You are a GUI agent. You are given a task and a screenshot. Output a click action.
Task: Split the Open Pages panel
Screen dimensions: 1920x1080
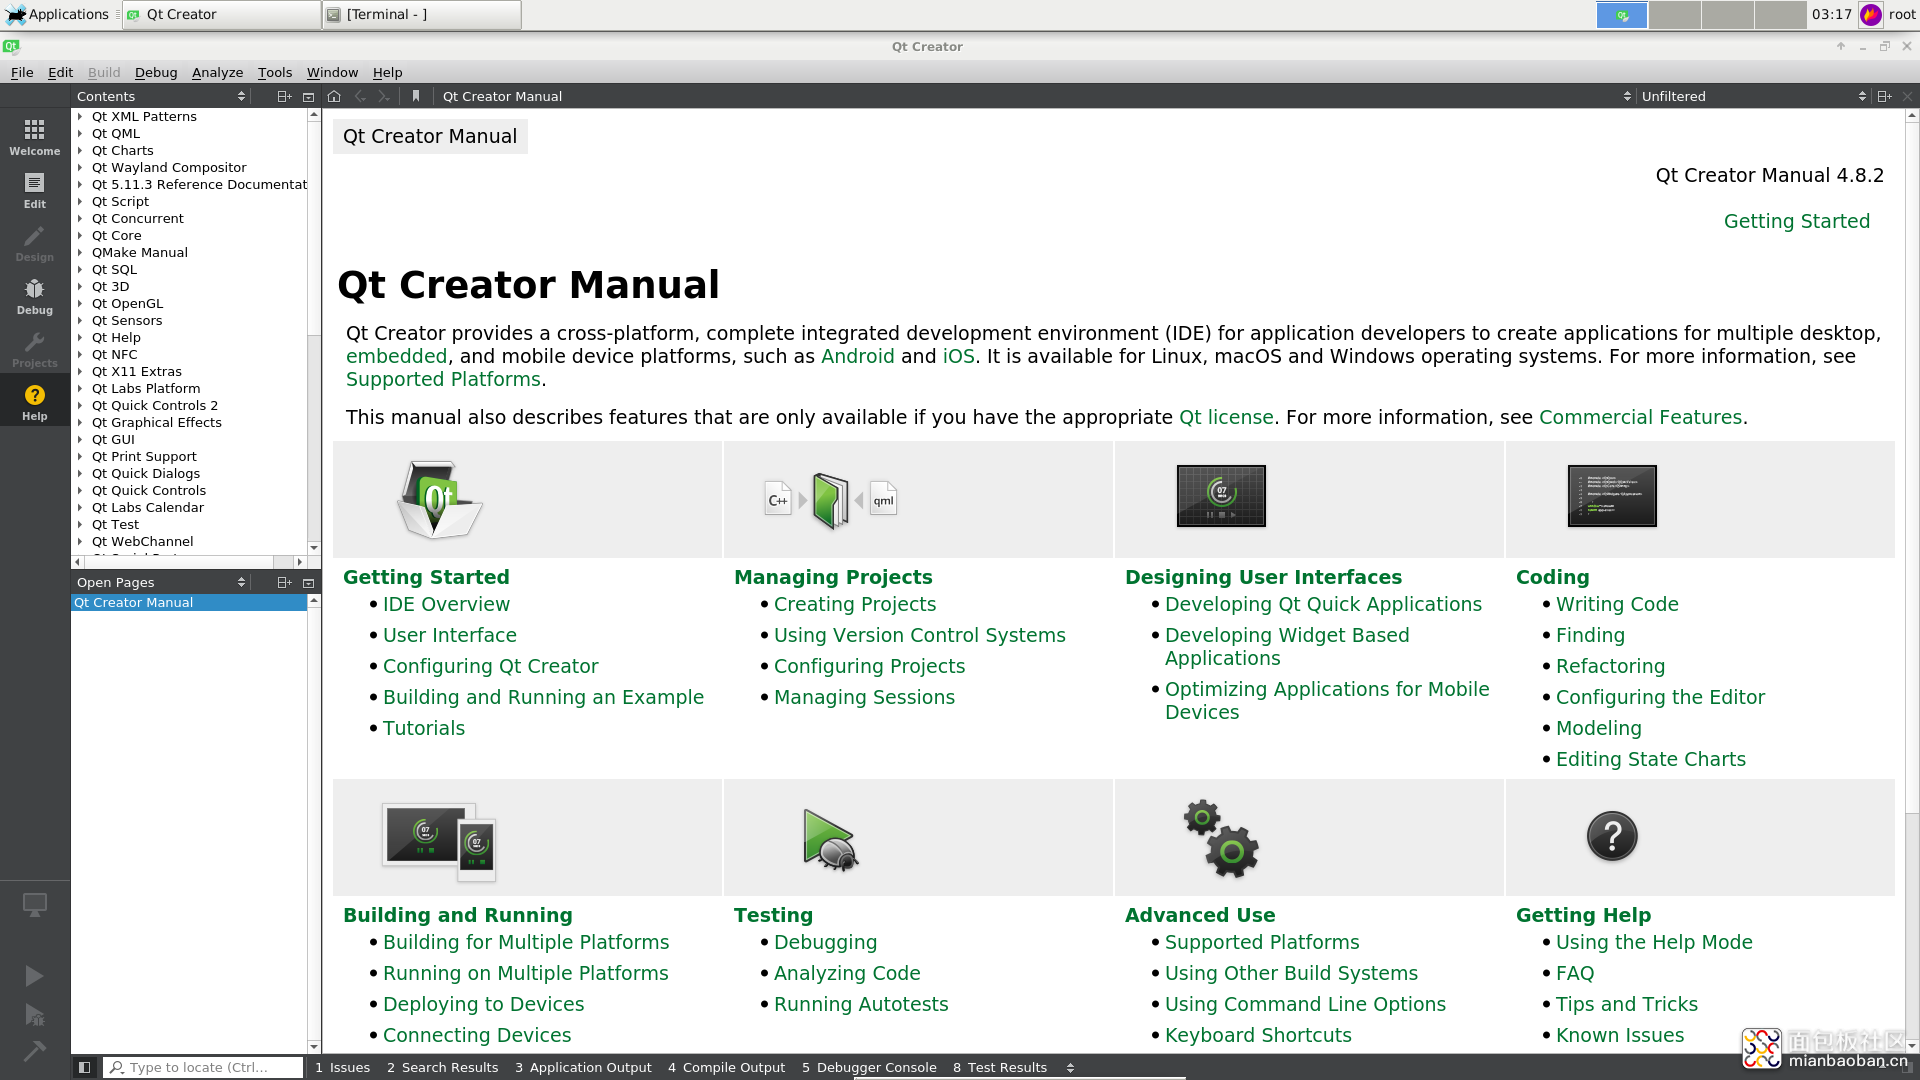[x=284, y=582]
